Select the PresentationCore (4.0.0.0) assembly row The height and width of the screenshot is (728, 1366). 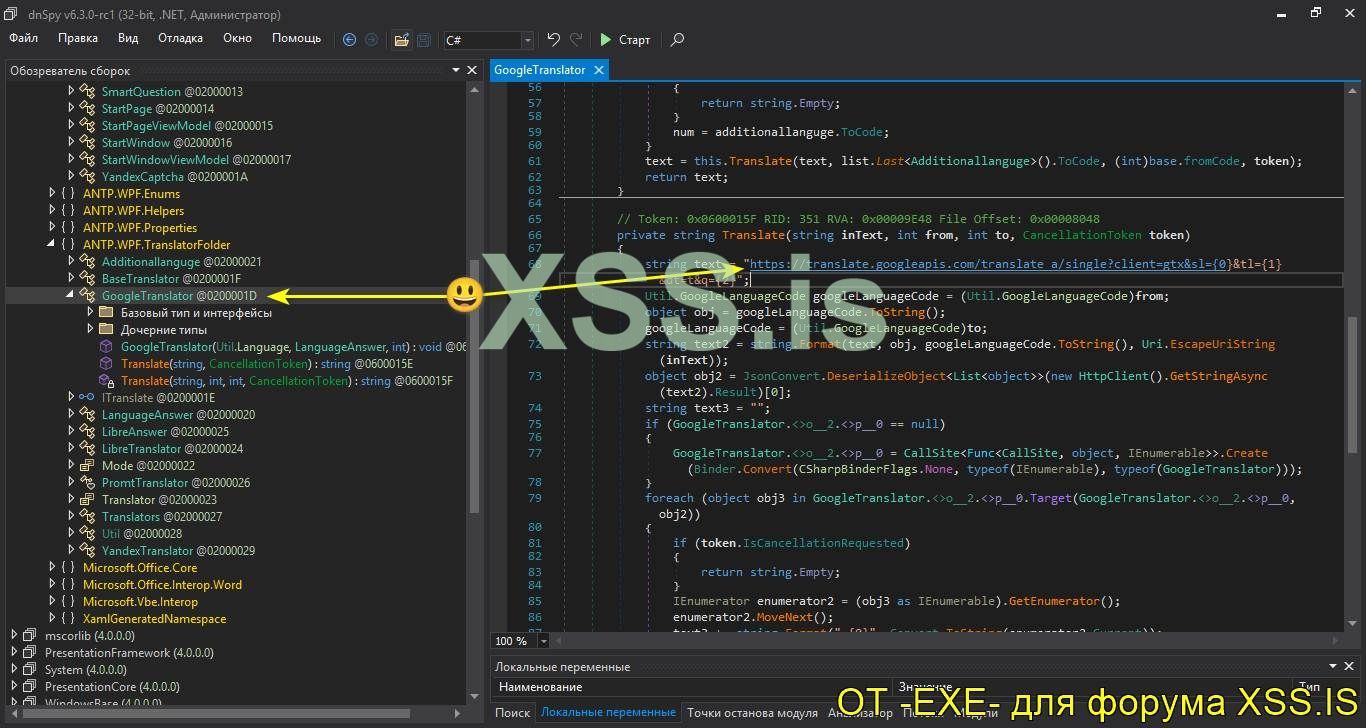click(x=112, y=686)
